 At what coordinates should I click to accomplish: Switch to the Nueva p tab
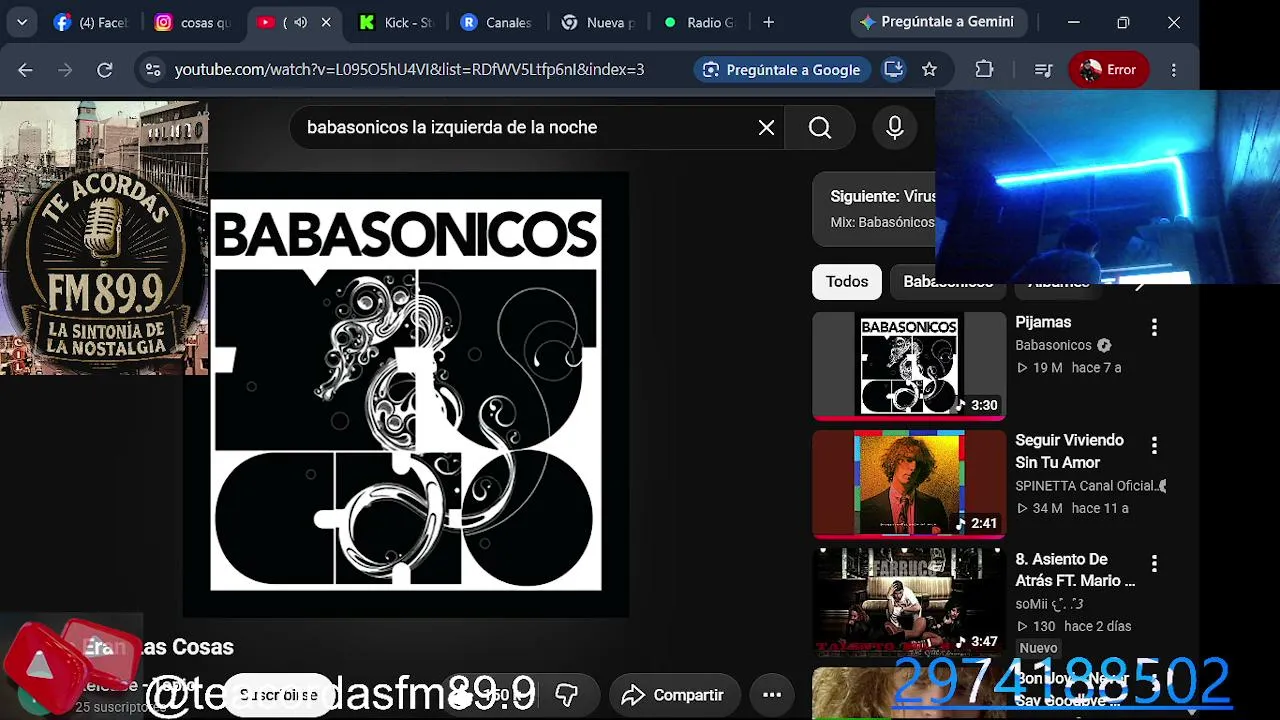click(x=598, y=22)
